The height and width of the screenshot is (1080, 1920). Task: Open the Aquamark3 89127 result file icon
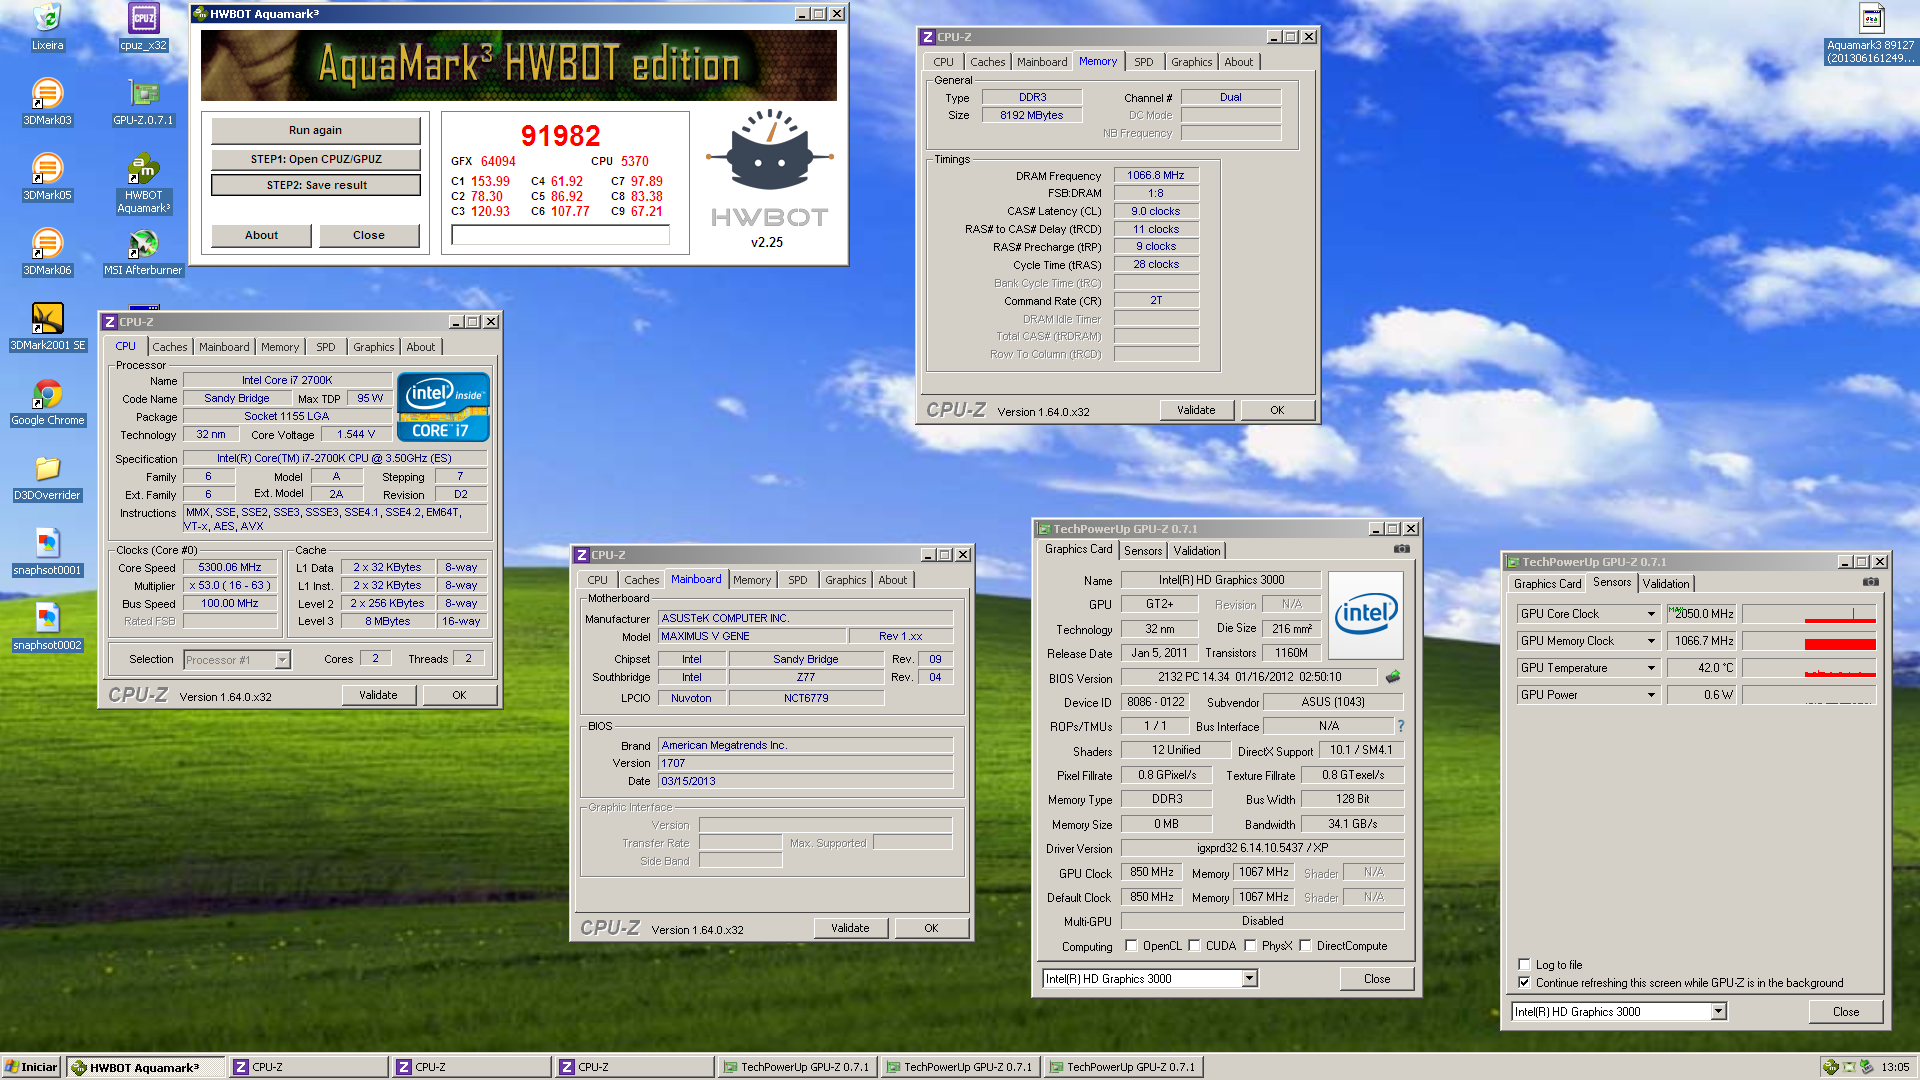click(x=1871, y=33)
